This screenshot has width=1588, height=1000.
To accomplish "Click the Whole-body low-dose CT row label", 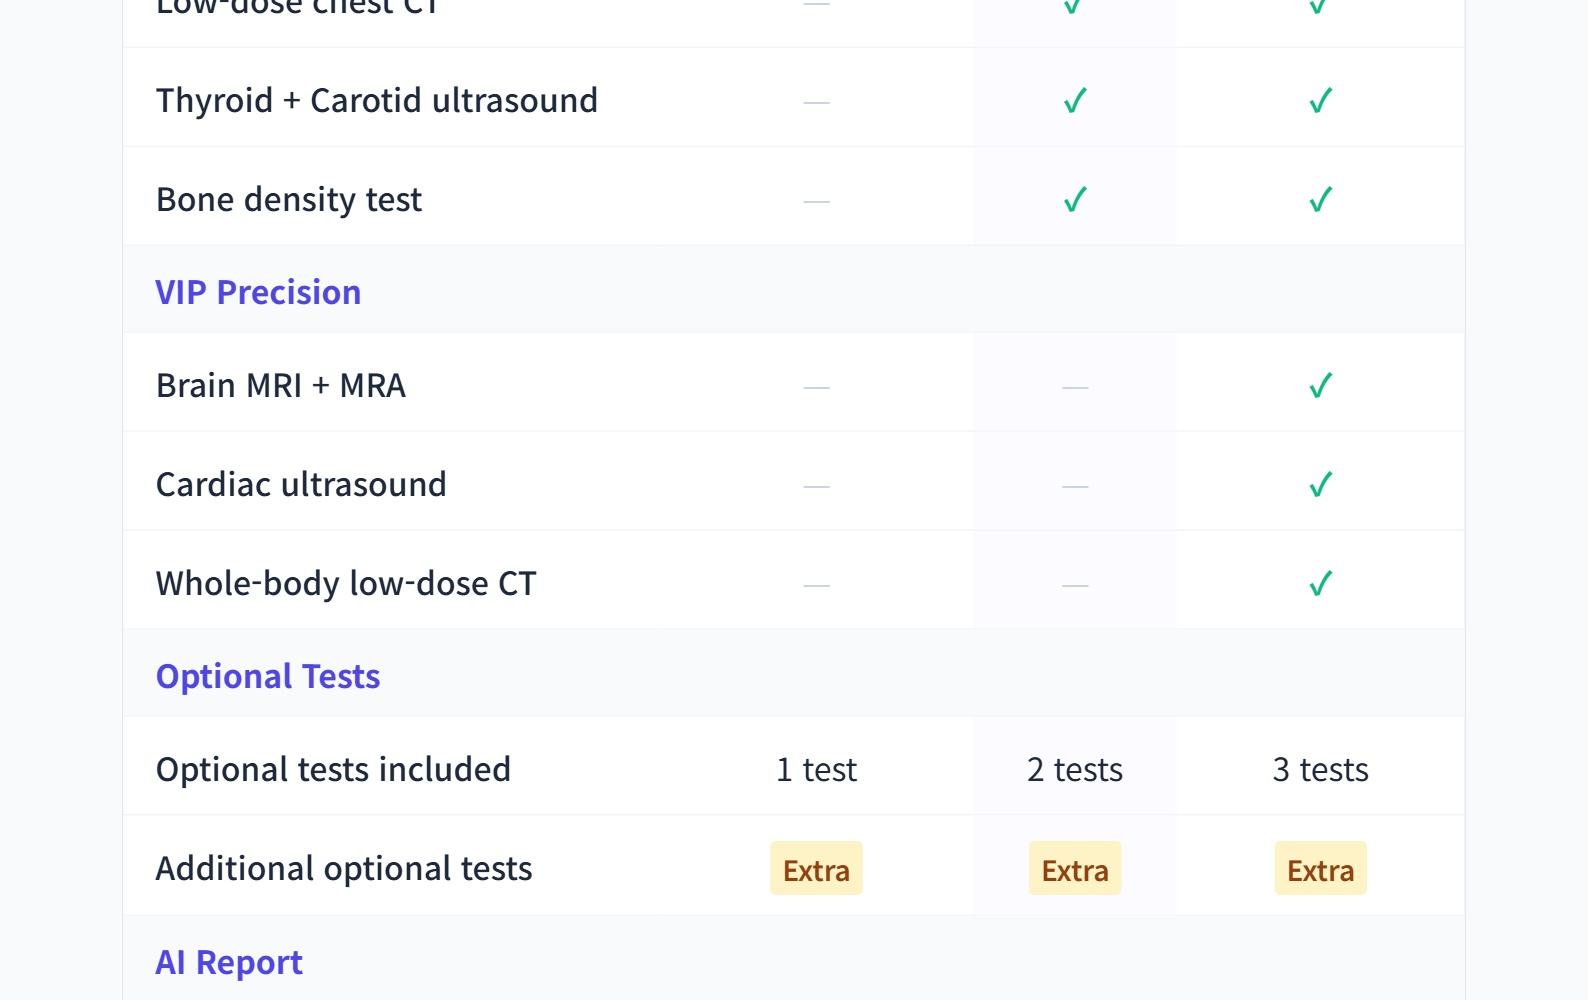I will tap(346, 584).
